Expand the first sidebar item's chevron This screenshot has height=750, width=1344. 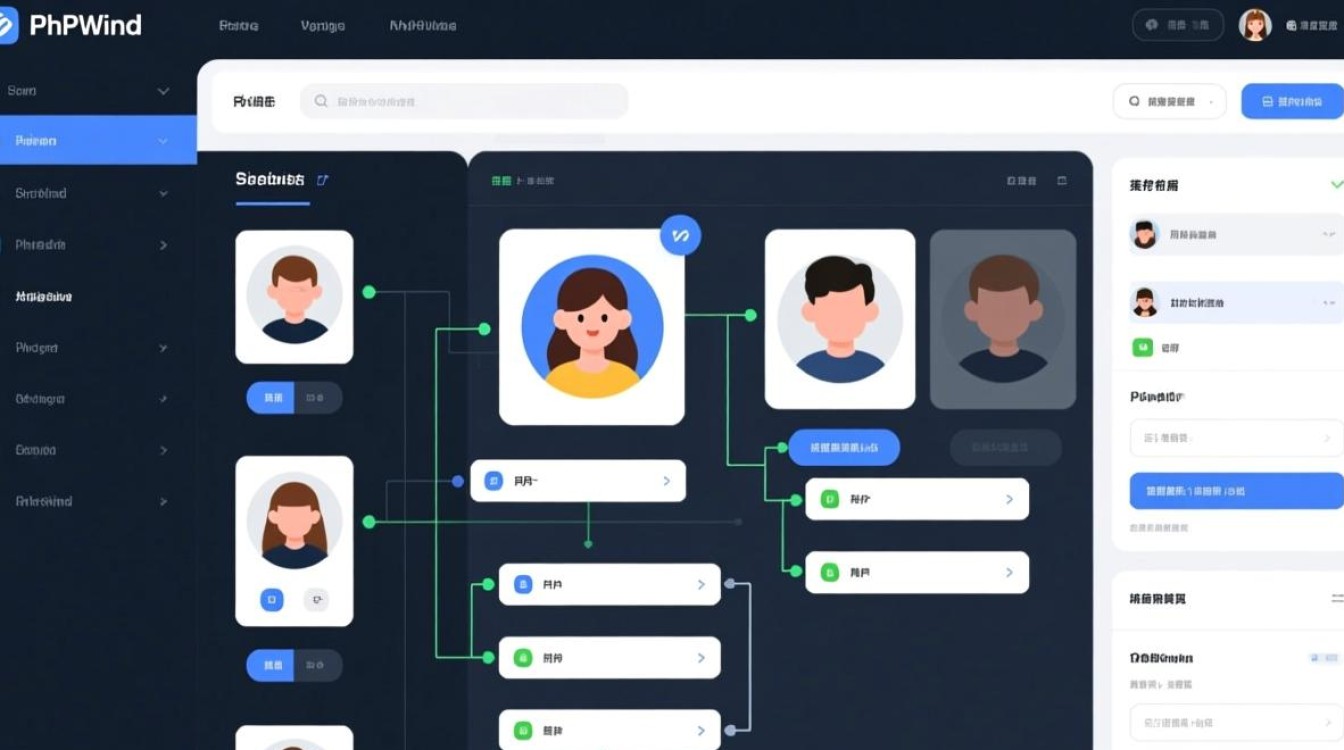(163, 91)
